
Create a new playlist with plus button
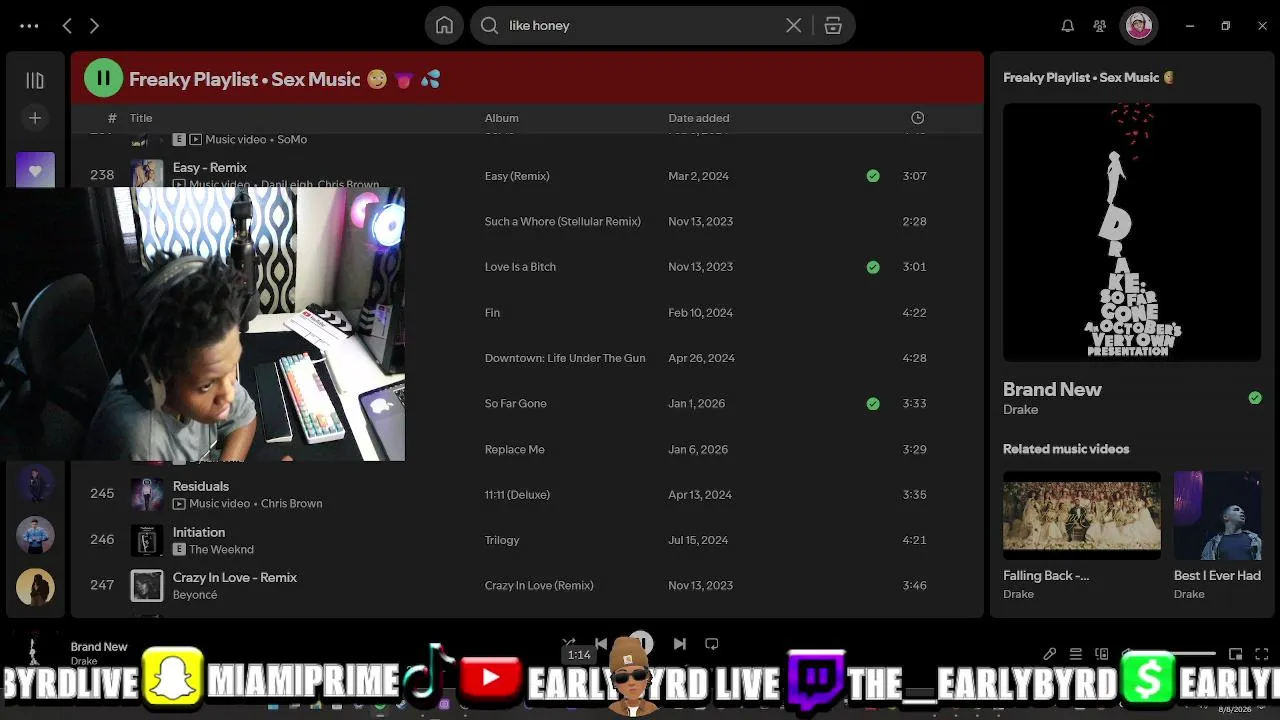tap(35, 118)
